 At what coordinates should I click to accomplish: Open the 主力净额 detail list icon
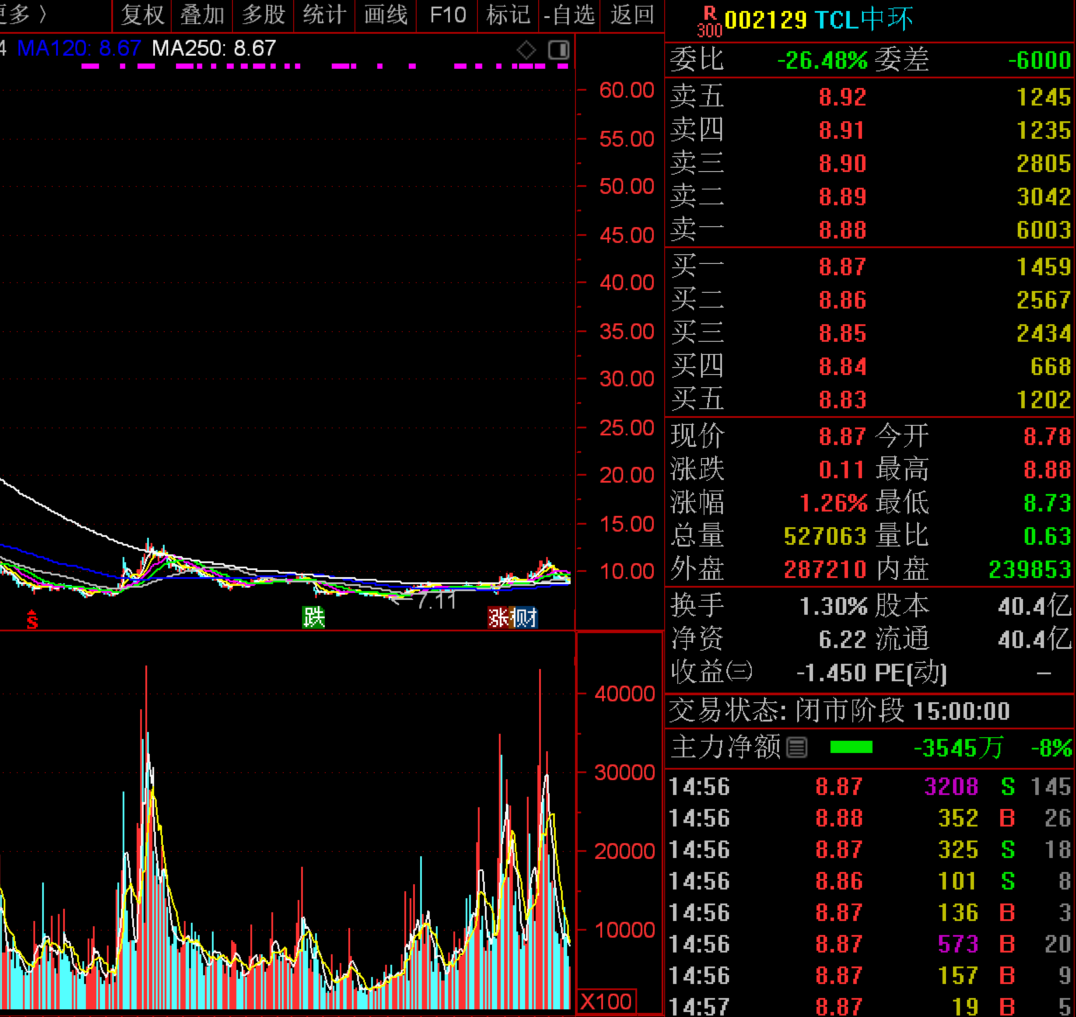point(797,747)
